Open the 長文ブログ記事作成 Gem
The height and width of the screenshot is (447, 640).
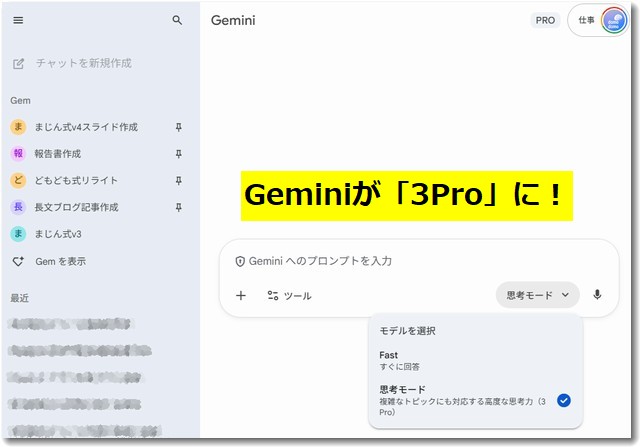click(76, 207)
